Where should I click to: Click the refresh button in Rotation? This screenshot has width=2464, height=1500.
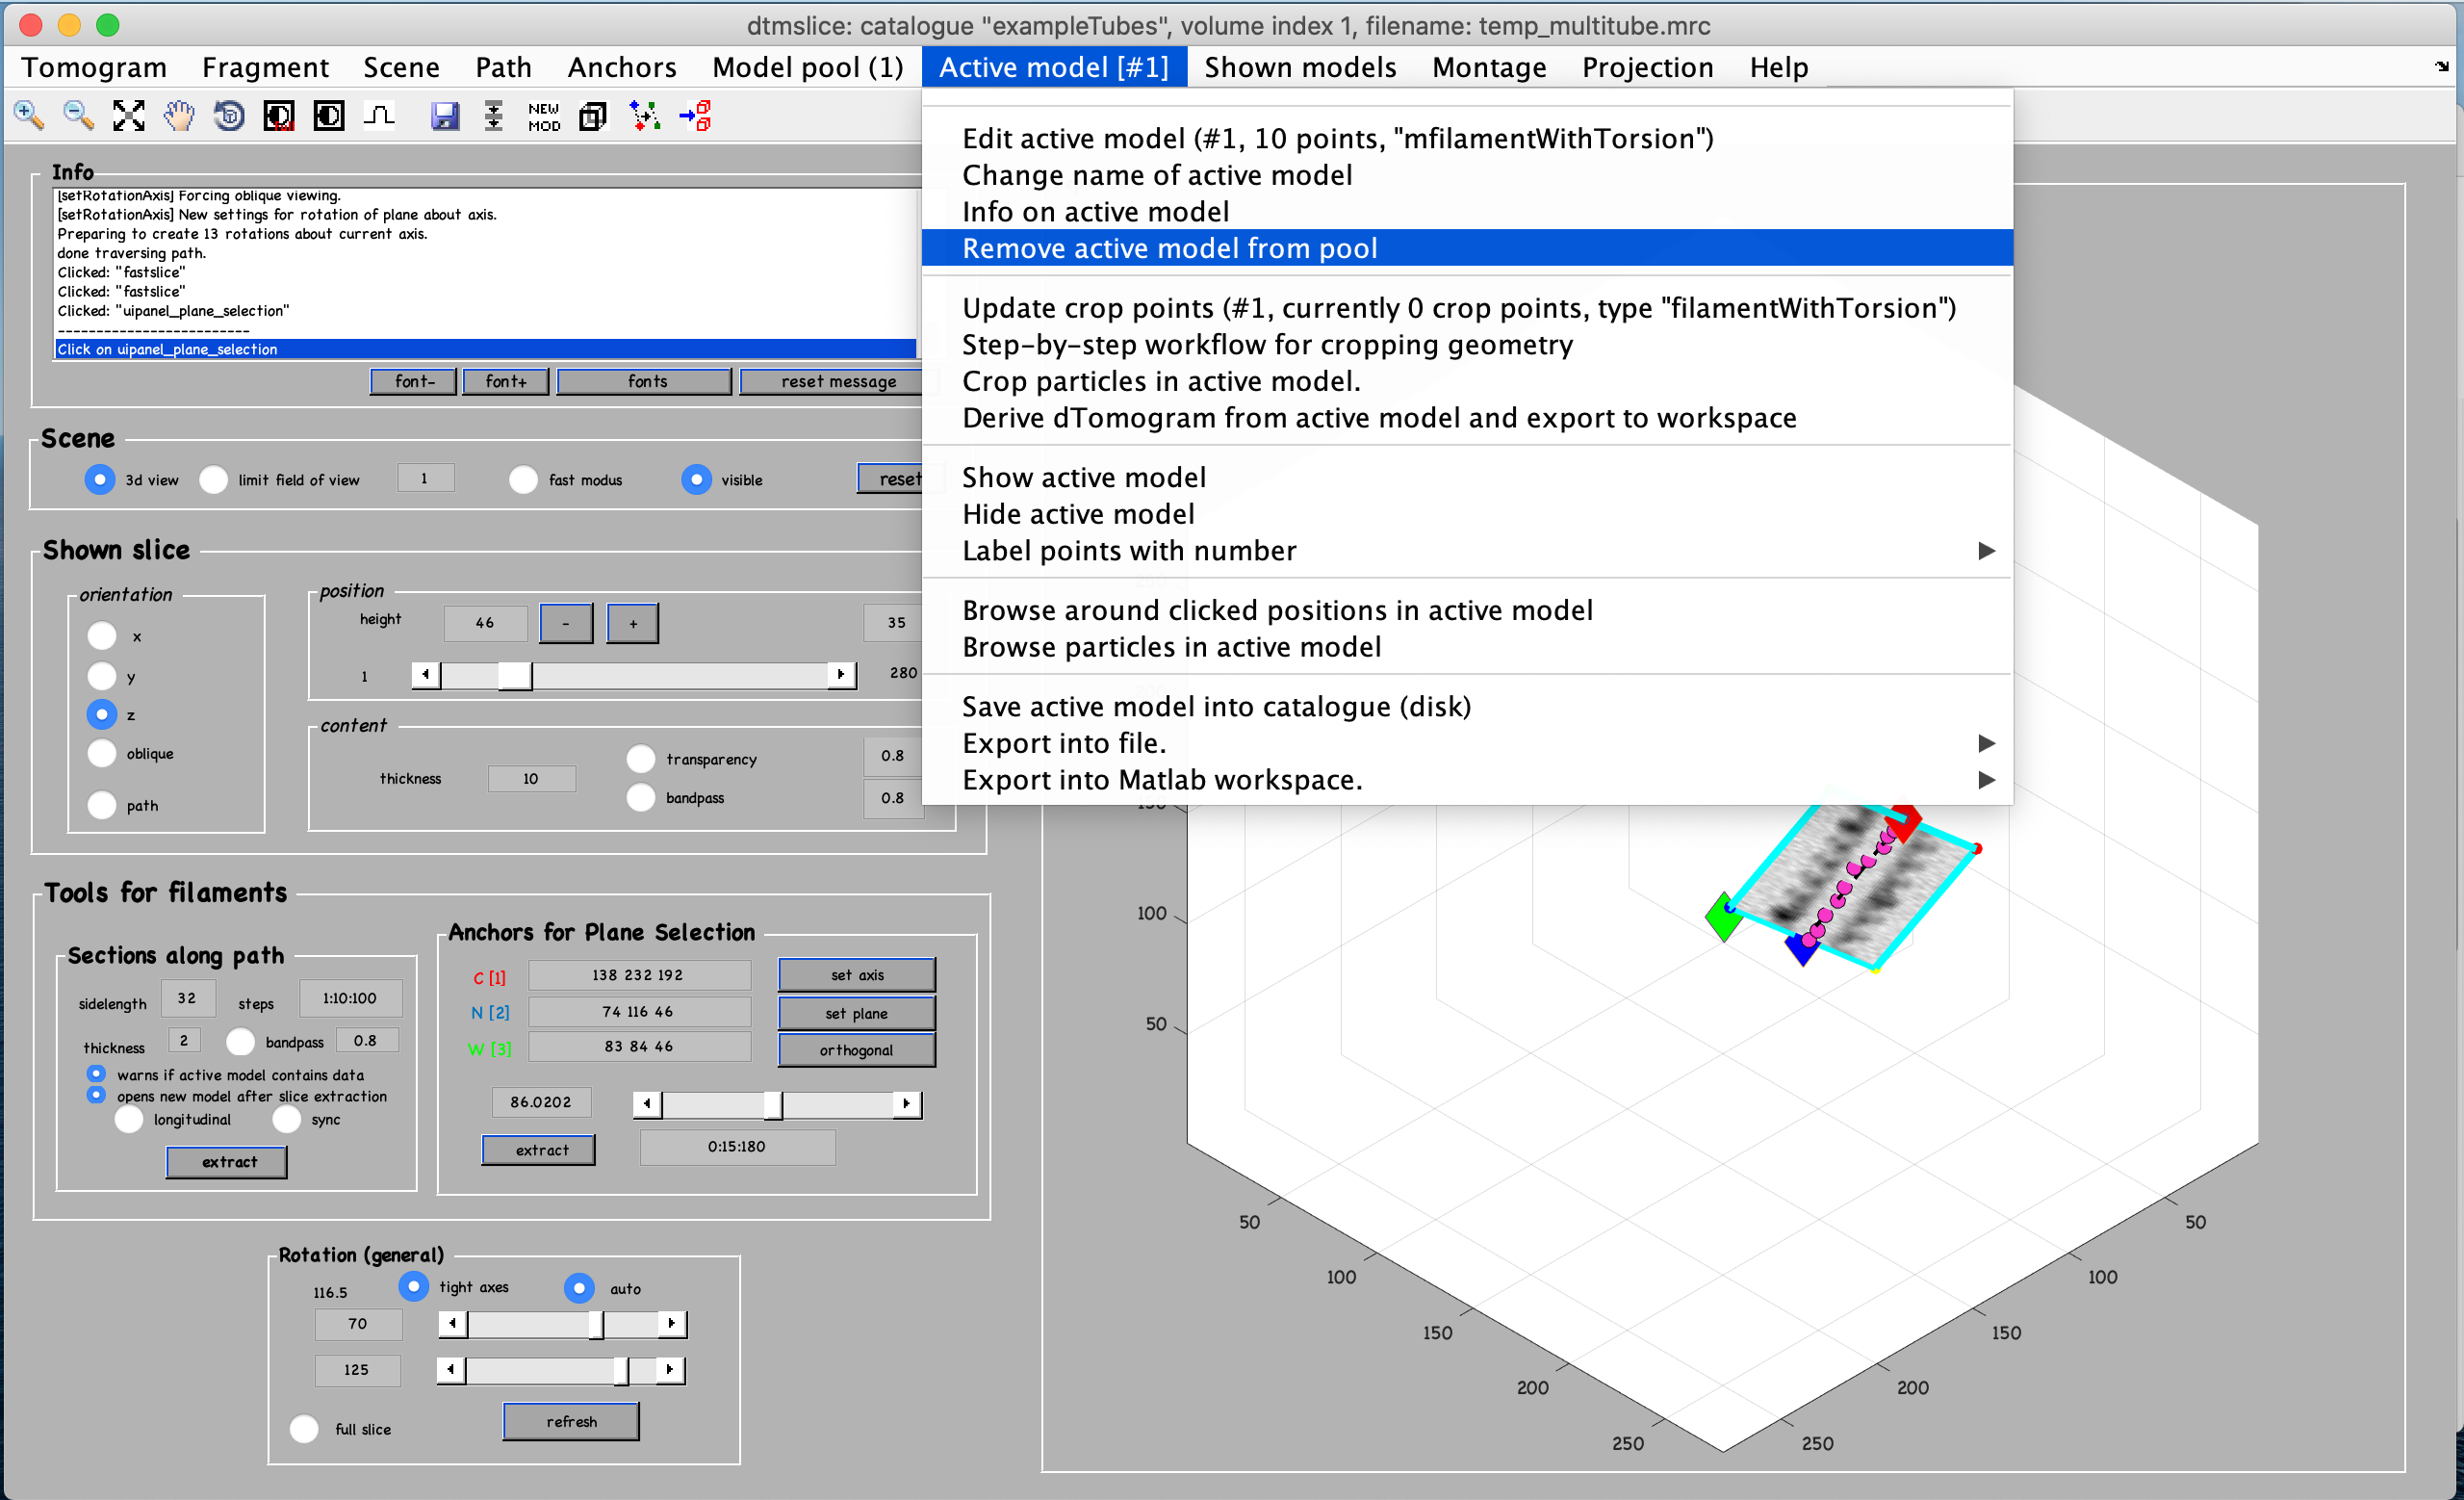coord(571,1421)
